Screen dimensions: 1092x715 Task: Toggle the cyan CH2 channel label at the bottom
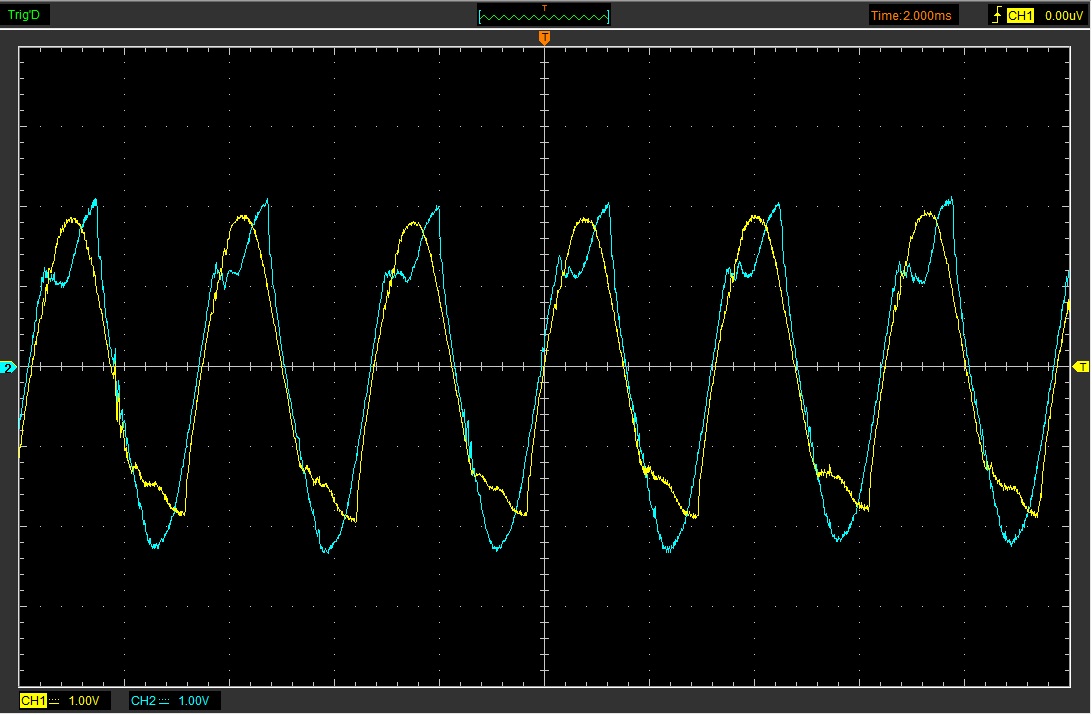pyautogui.click(x=143, y=701)
